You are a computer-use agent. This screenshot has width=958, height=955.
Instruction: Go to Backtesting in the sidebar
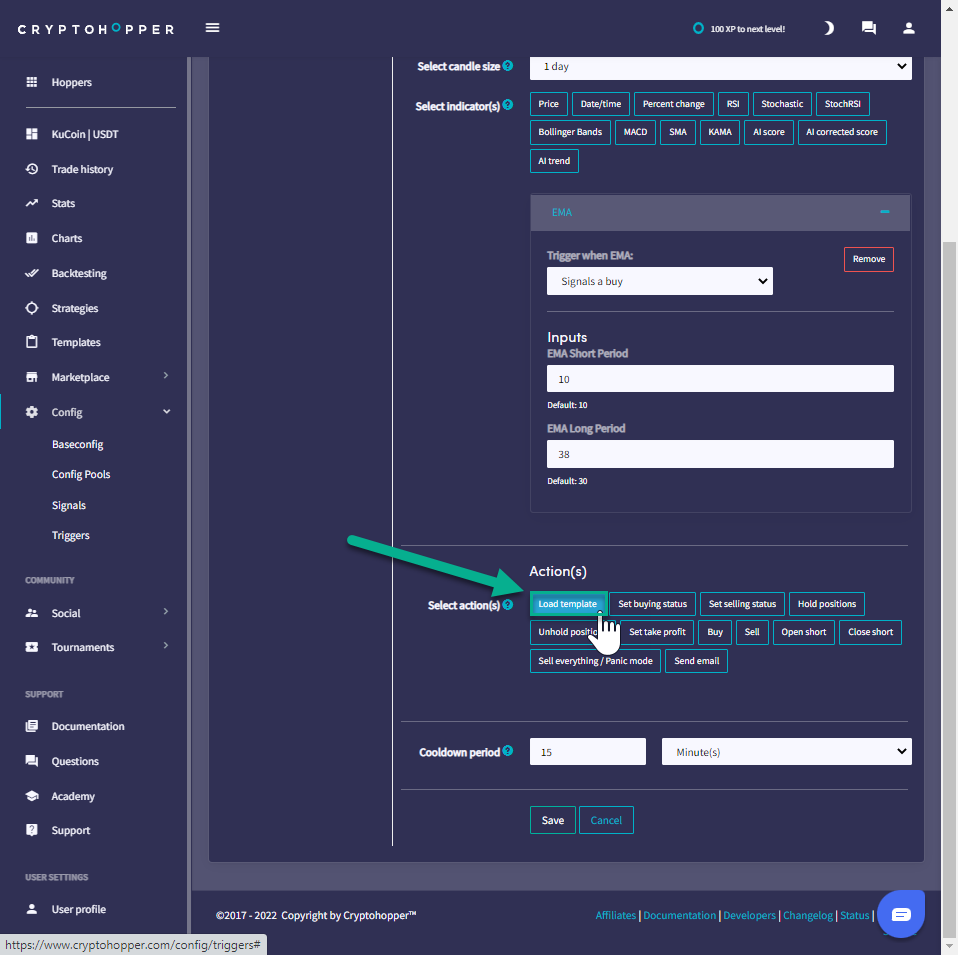(79, 273)
